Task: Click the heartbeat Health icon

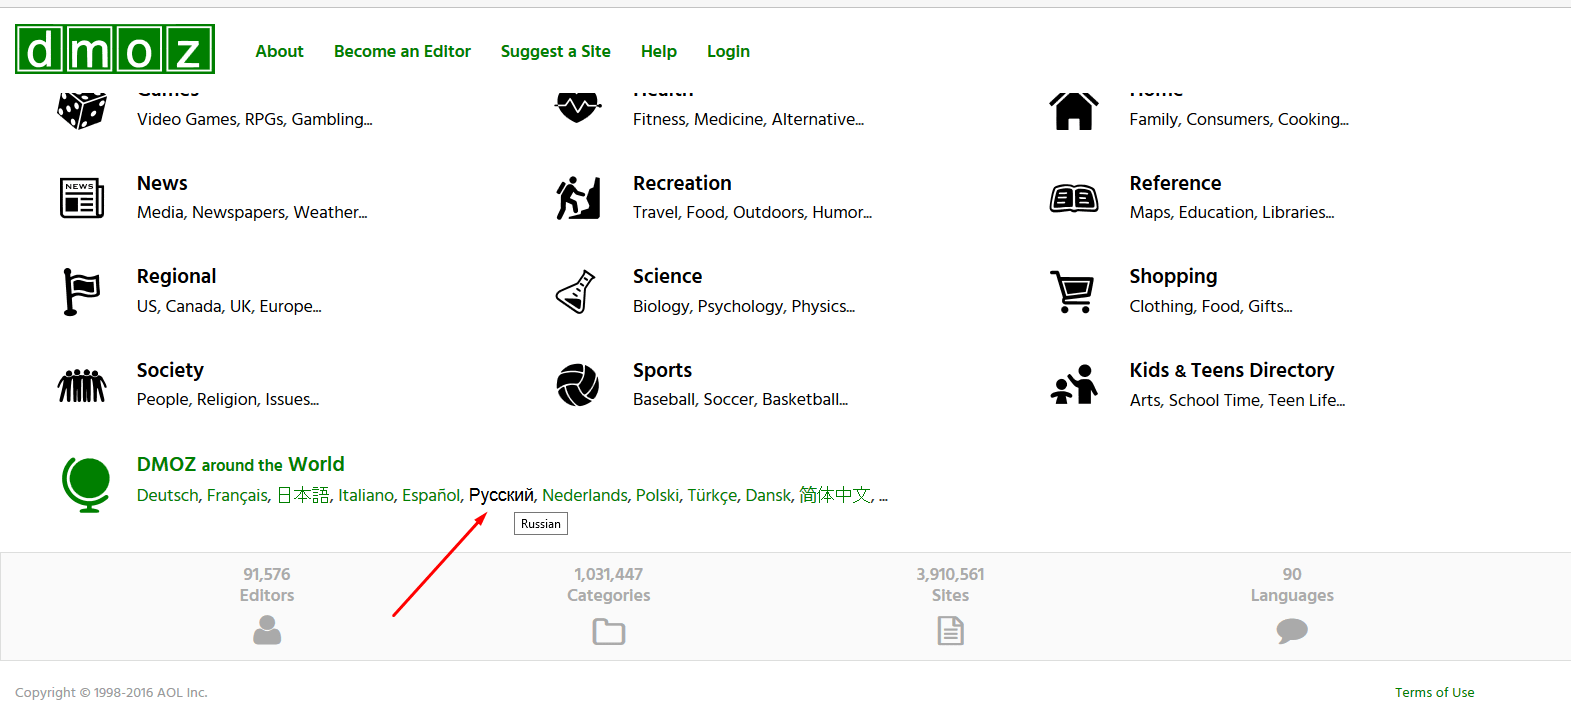Action: coord(578,107)
